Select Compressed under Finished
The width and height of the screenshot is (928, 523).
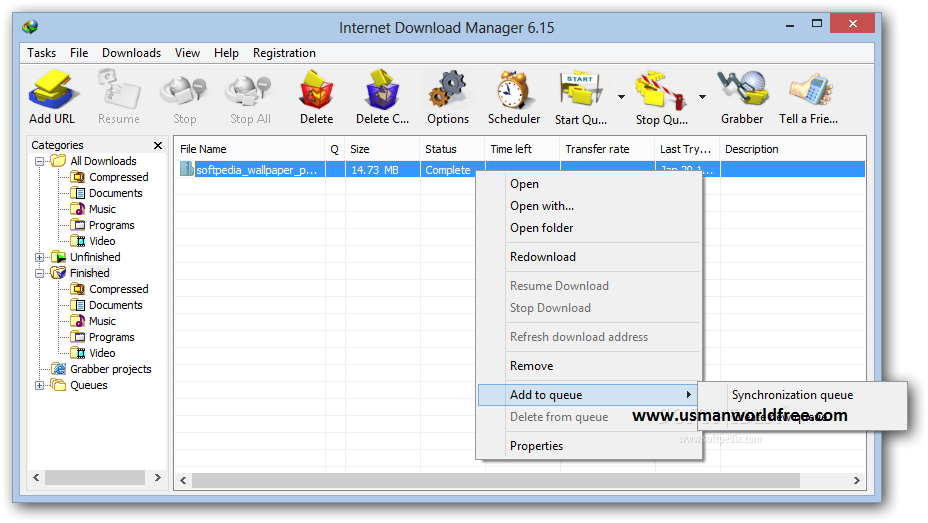click(x=118, y=289)
